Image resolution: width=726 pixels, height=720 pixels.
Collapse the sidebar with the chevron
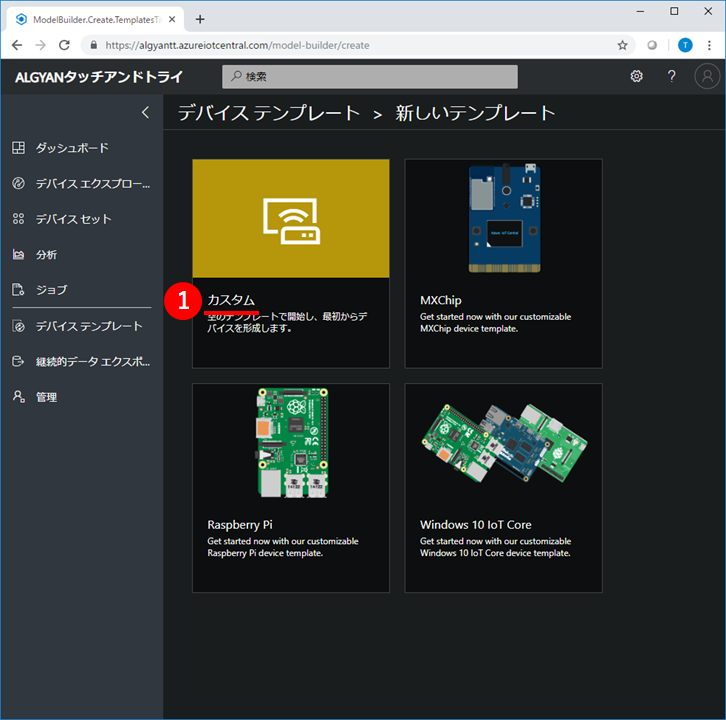pyautogui.click(x=145, y=112)
